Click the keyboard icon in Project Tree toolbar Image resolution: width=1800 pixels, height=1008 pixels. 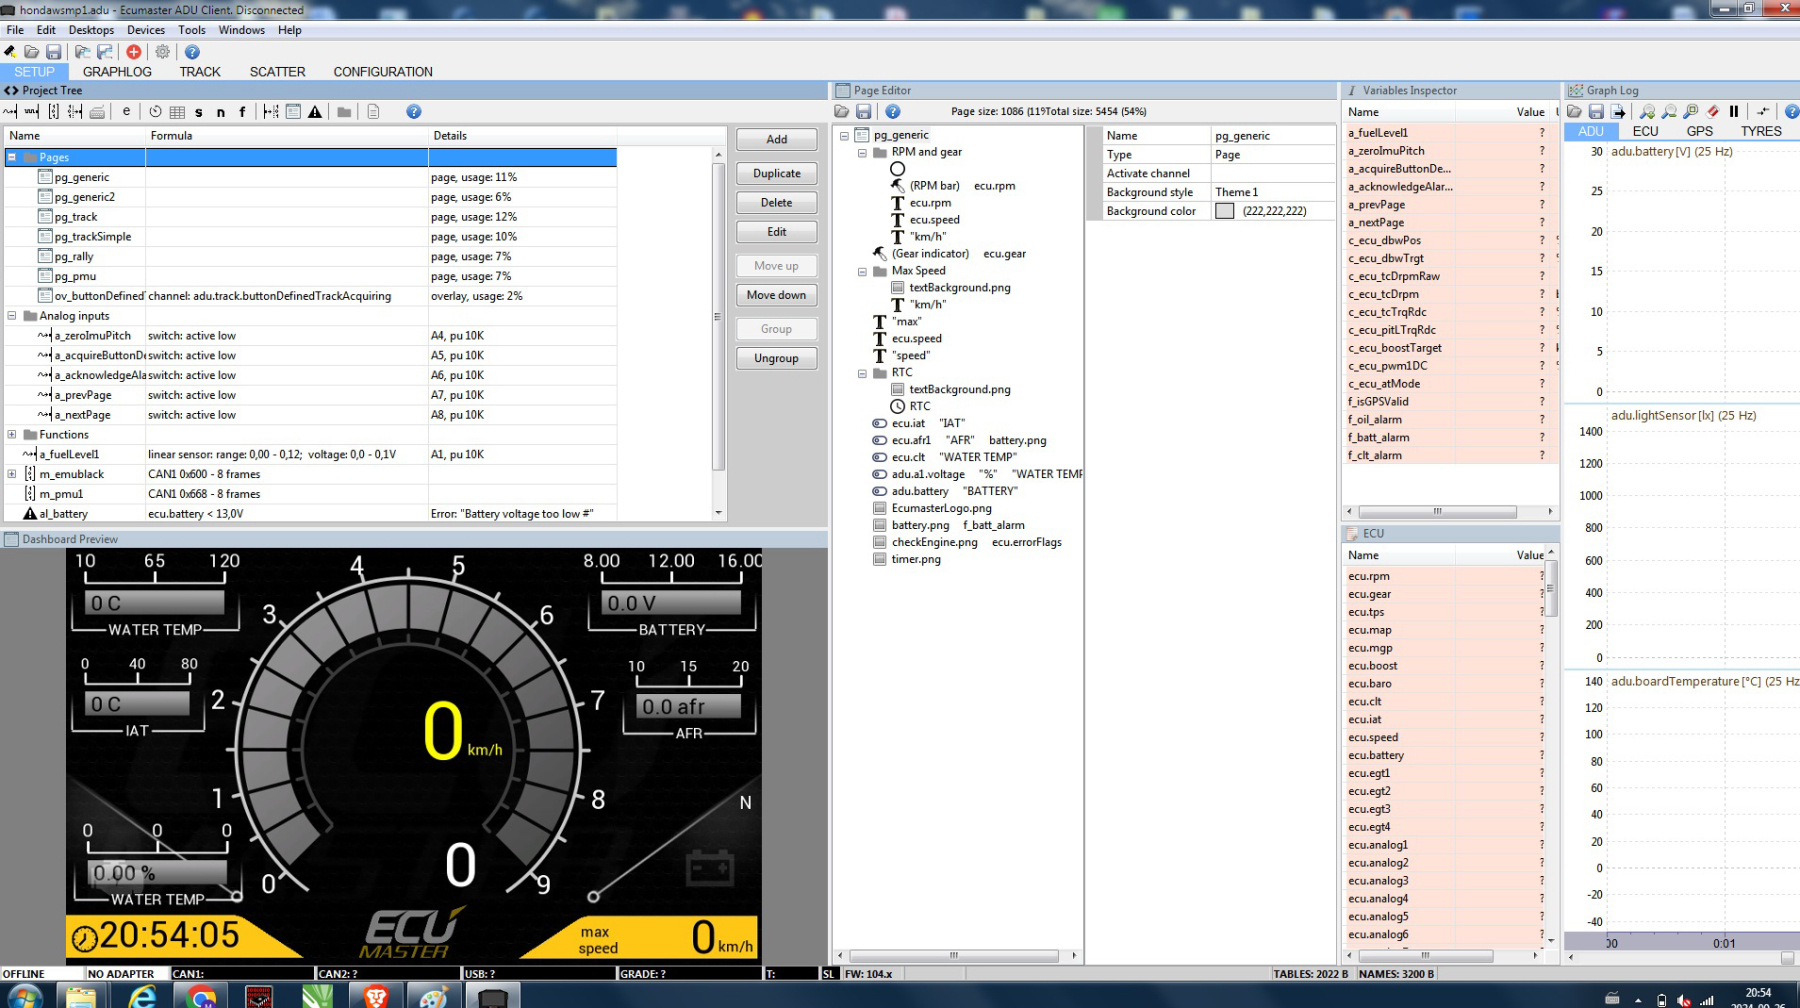(97, 112)
